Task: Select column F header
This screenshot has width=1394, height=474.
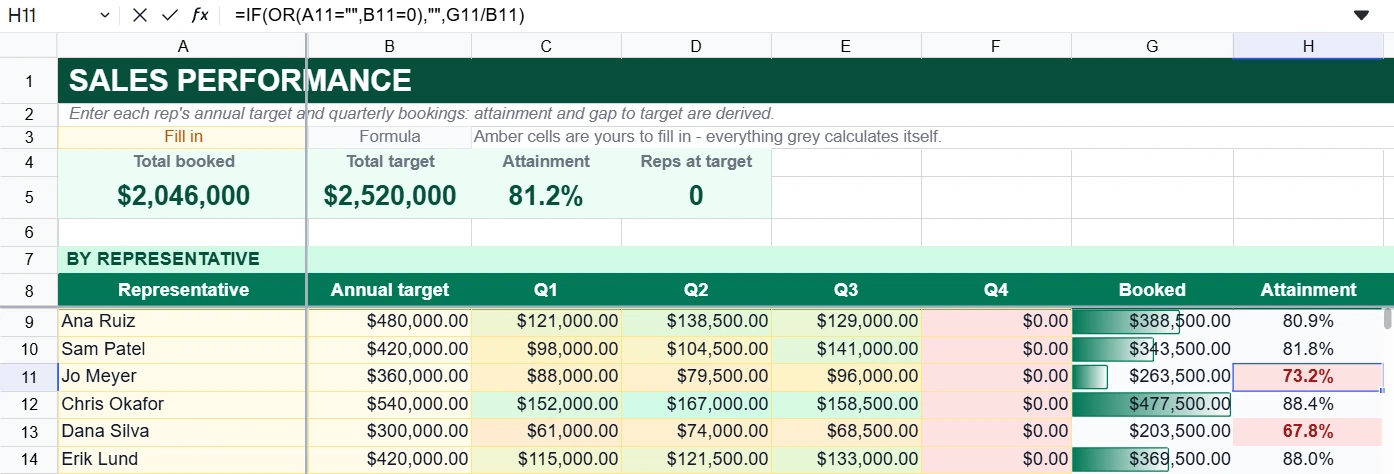Action: click(x=996, y=46)
